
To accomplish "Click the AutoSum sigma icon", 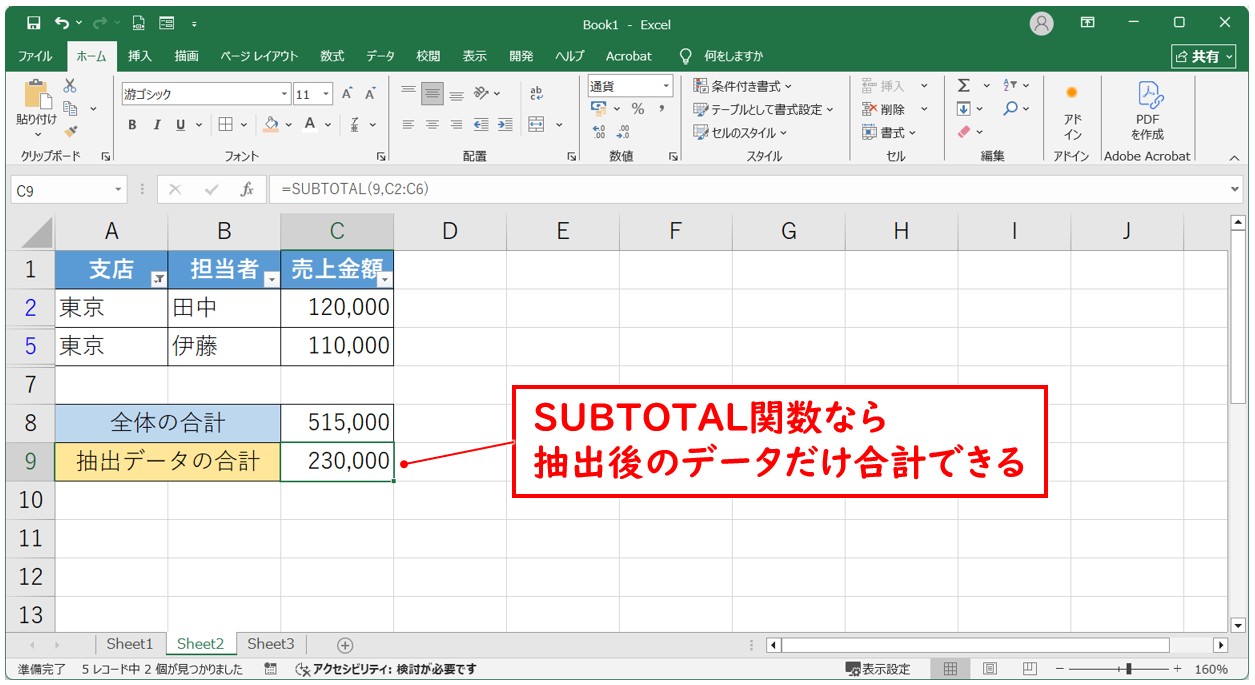I will pos(964,86).
